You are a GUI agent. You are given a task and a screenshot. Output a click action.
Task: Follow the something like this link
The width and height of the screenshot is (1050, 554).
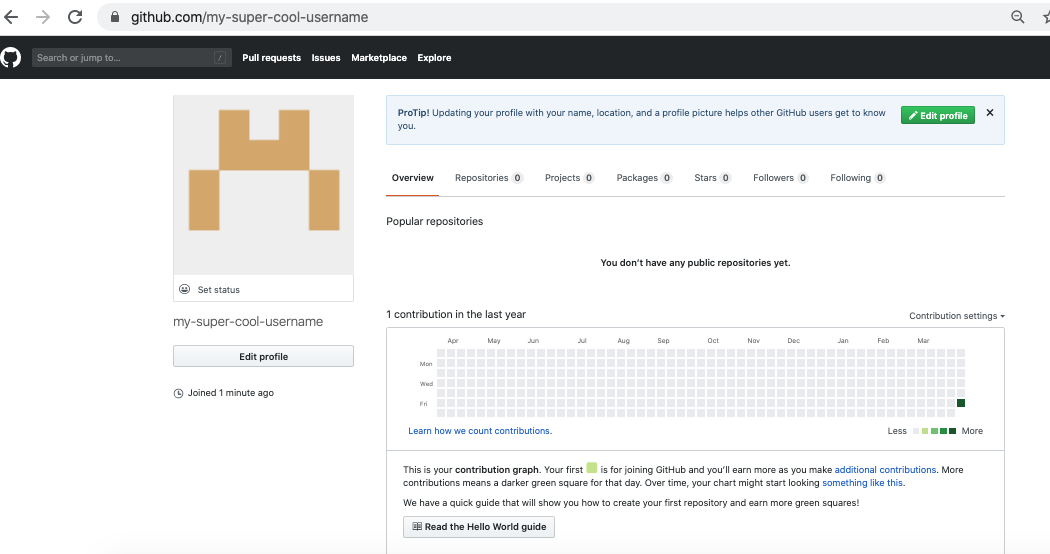pyautogui.click(x=862, y=482)
